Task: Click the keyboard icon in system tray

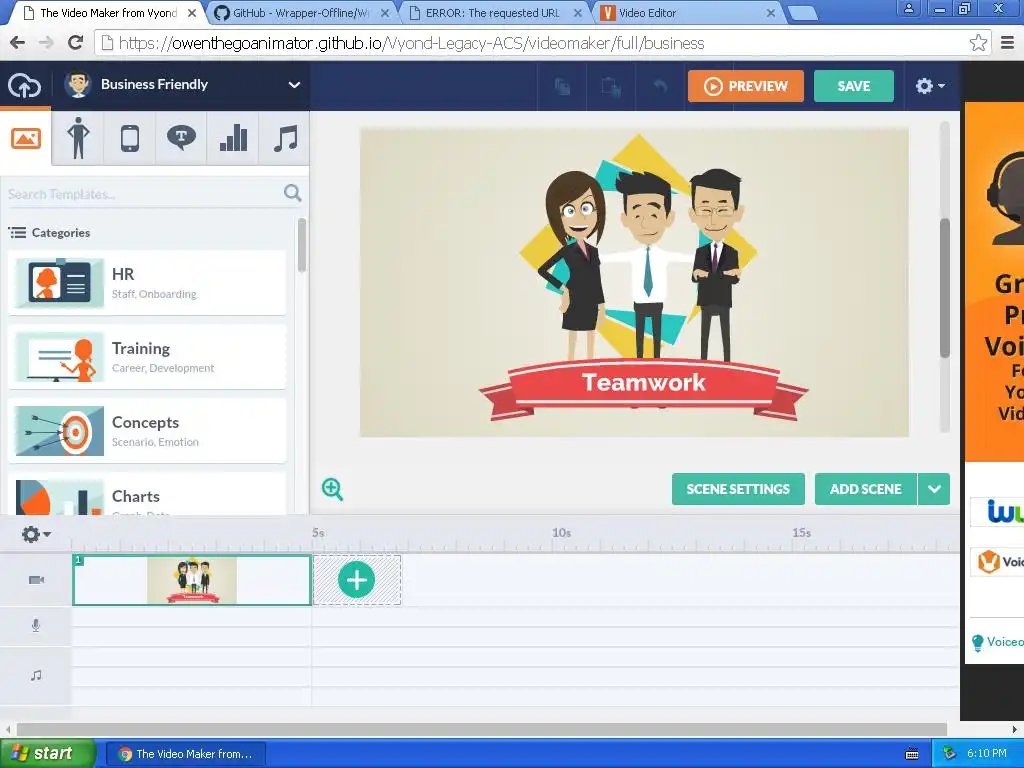Action: [912, 754]
